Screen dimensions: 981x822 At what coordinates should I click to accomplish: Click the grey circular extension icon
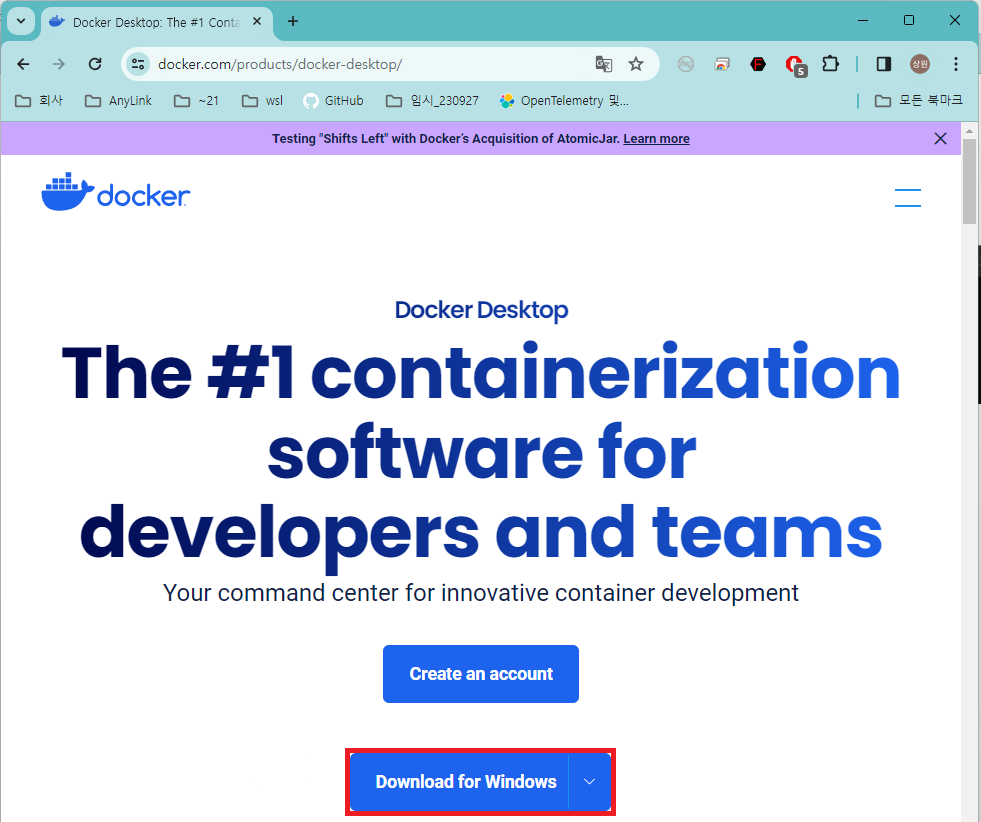(x=686, y=64)
